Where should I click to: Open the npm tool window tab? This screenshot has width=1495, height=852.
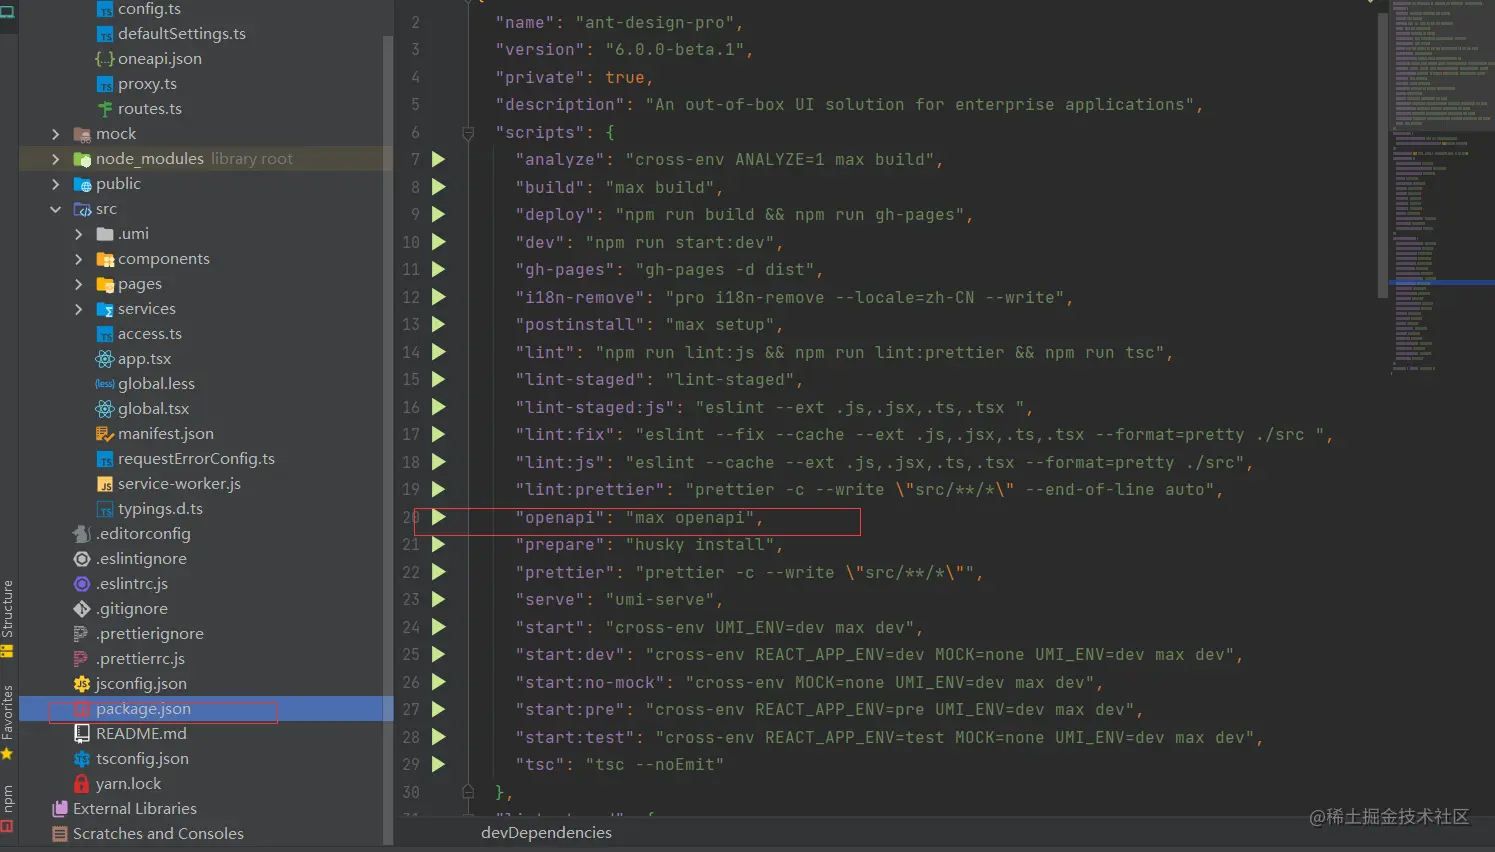7,809
